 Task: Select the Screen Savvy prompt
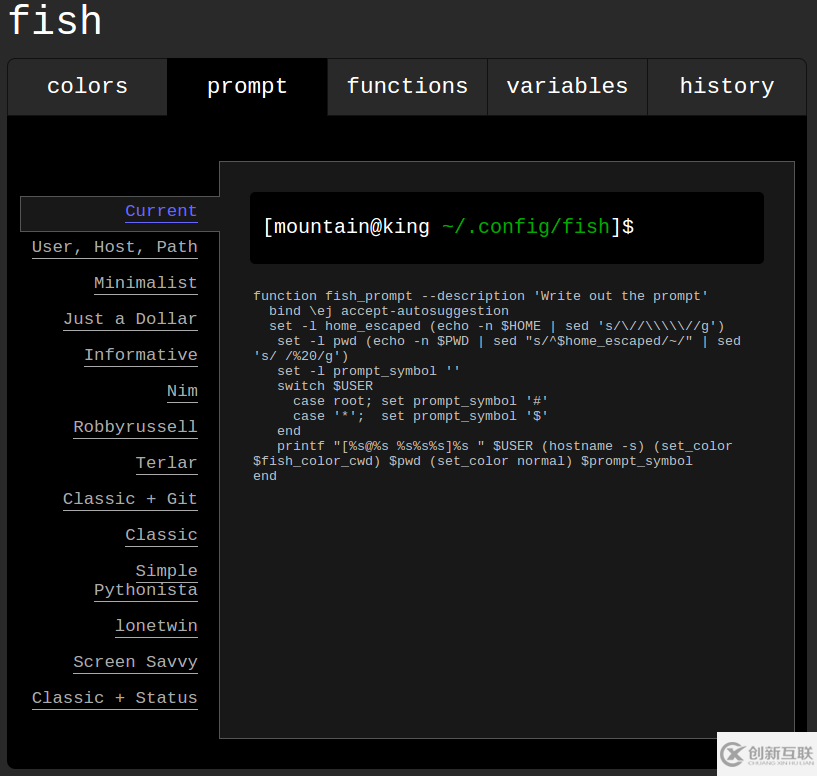tap(135, 662)
